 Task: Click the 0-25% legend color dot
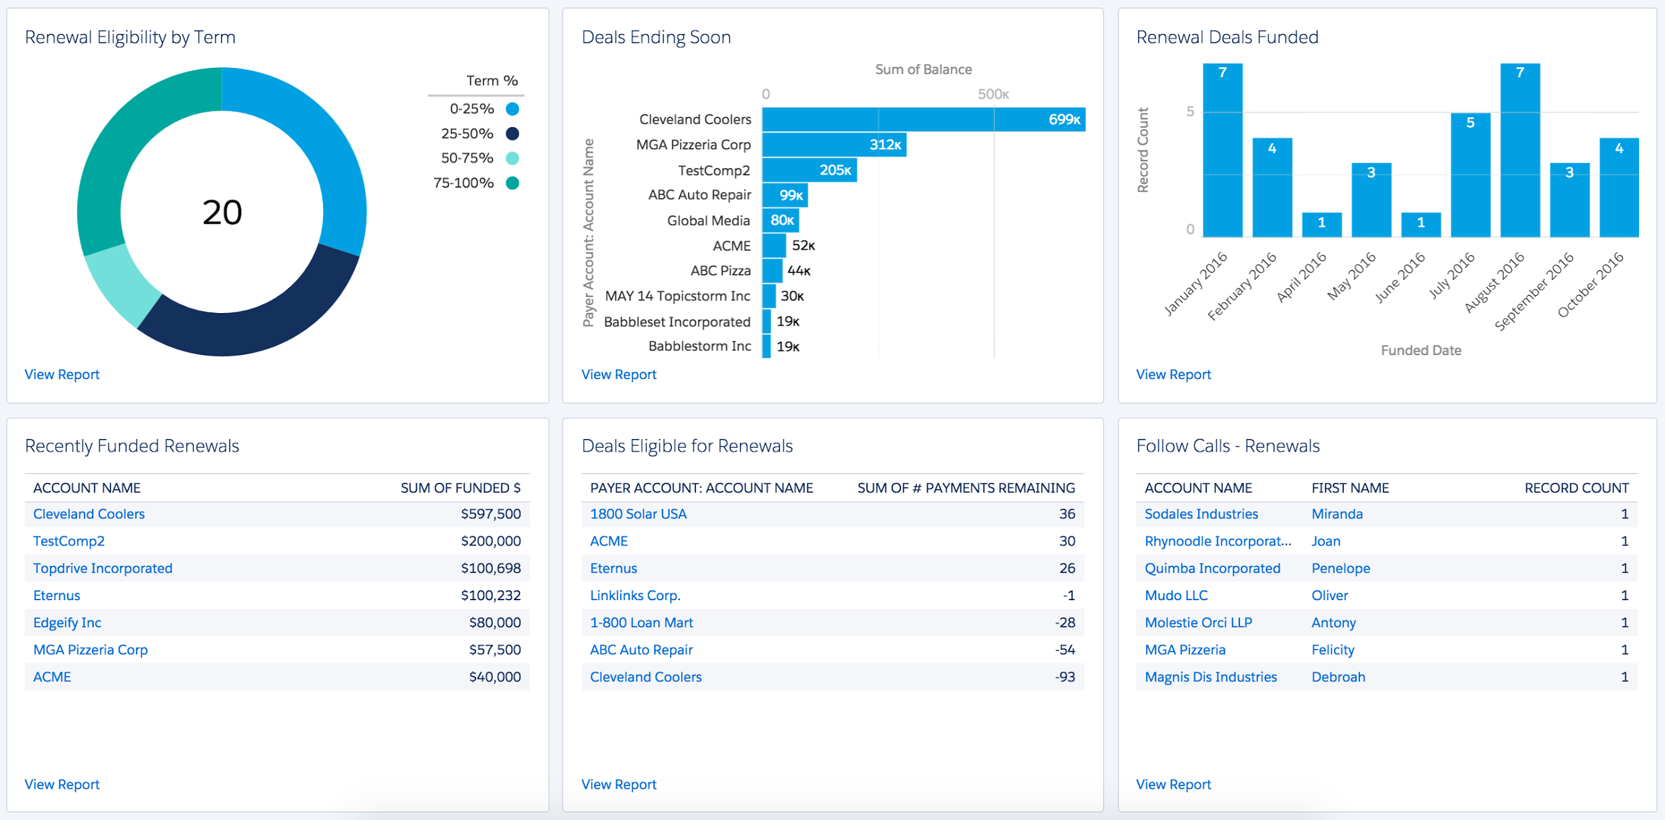click(x=512, y=108)
